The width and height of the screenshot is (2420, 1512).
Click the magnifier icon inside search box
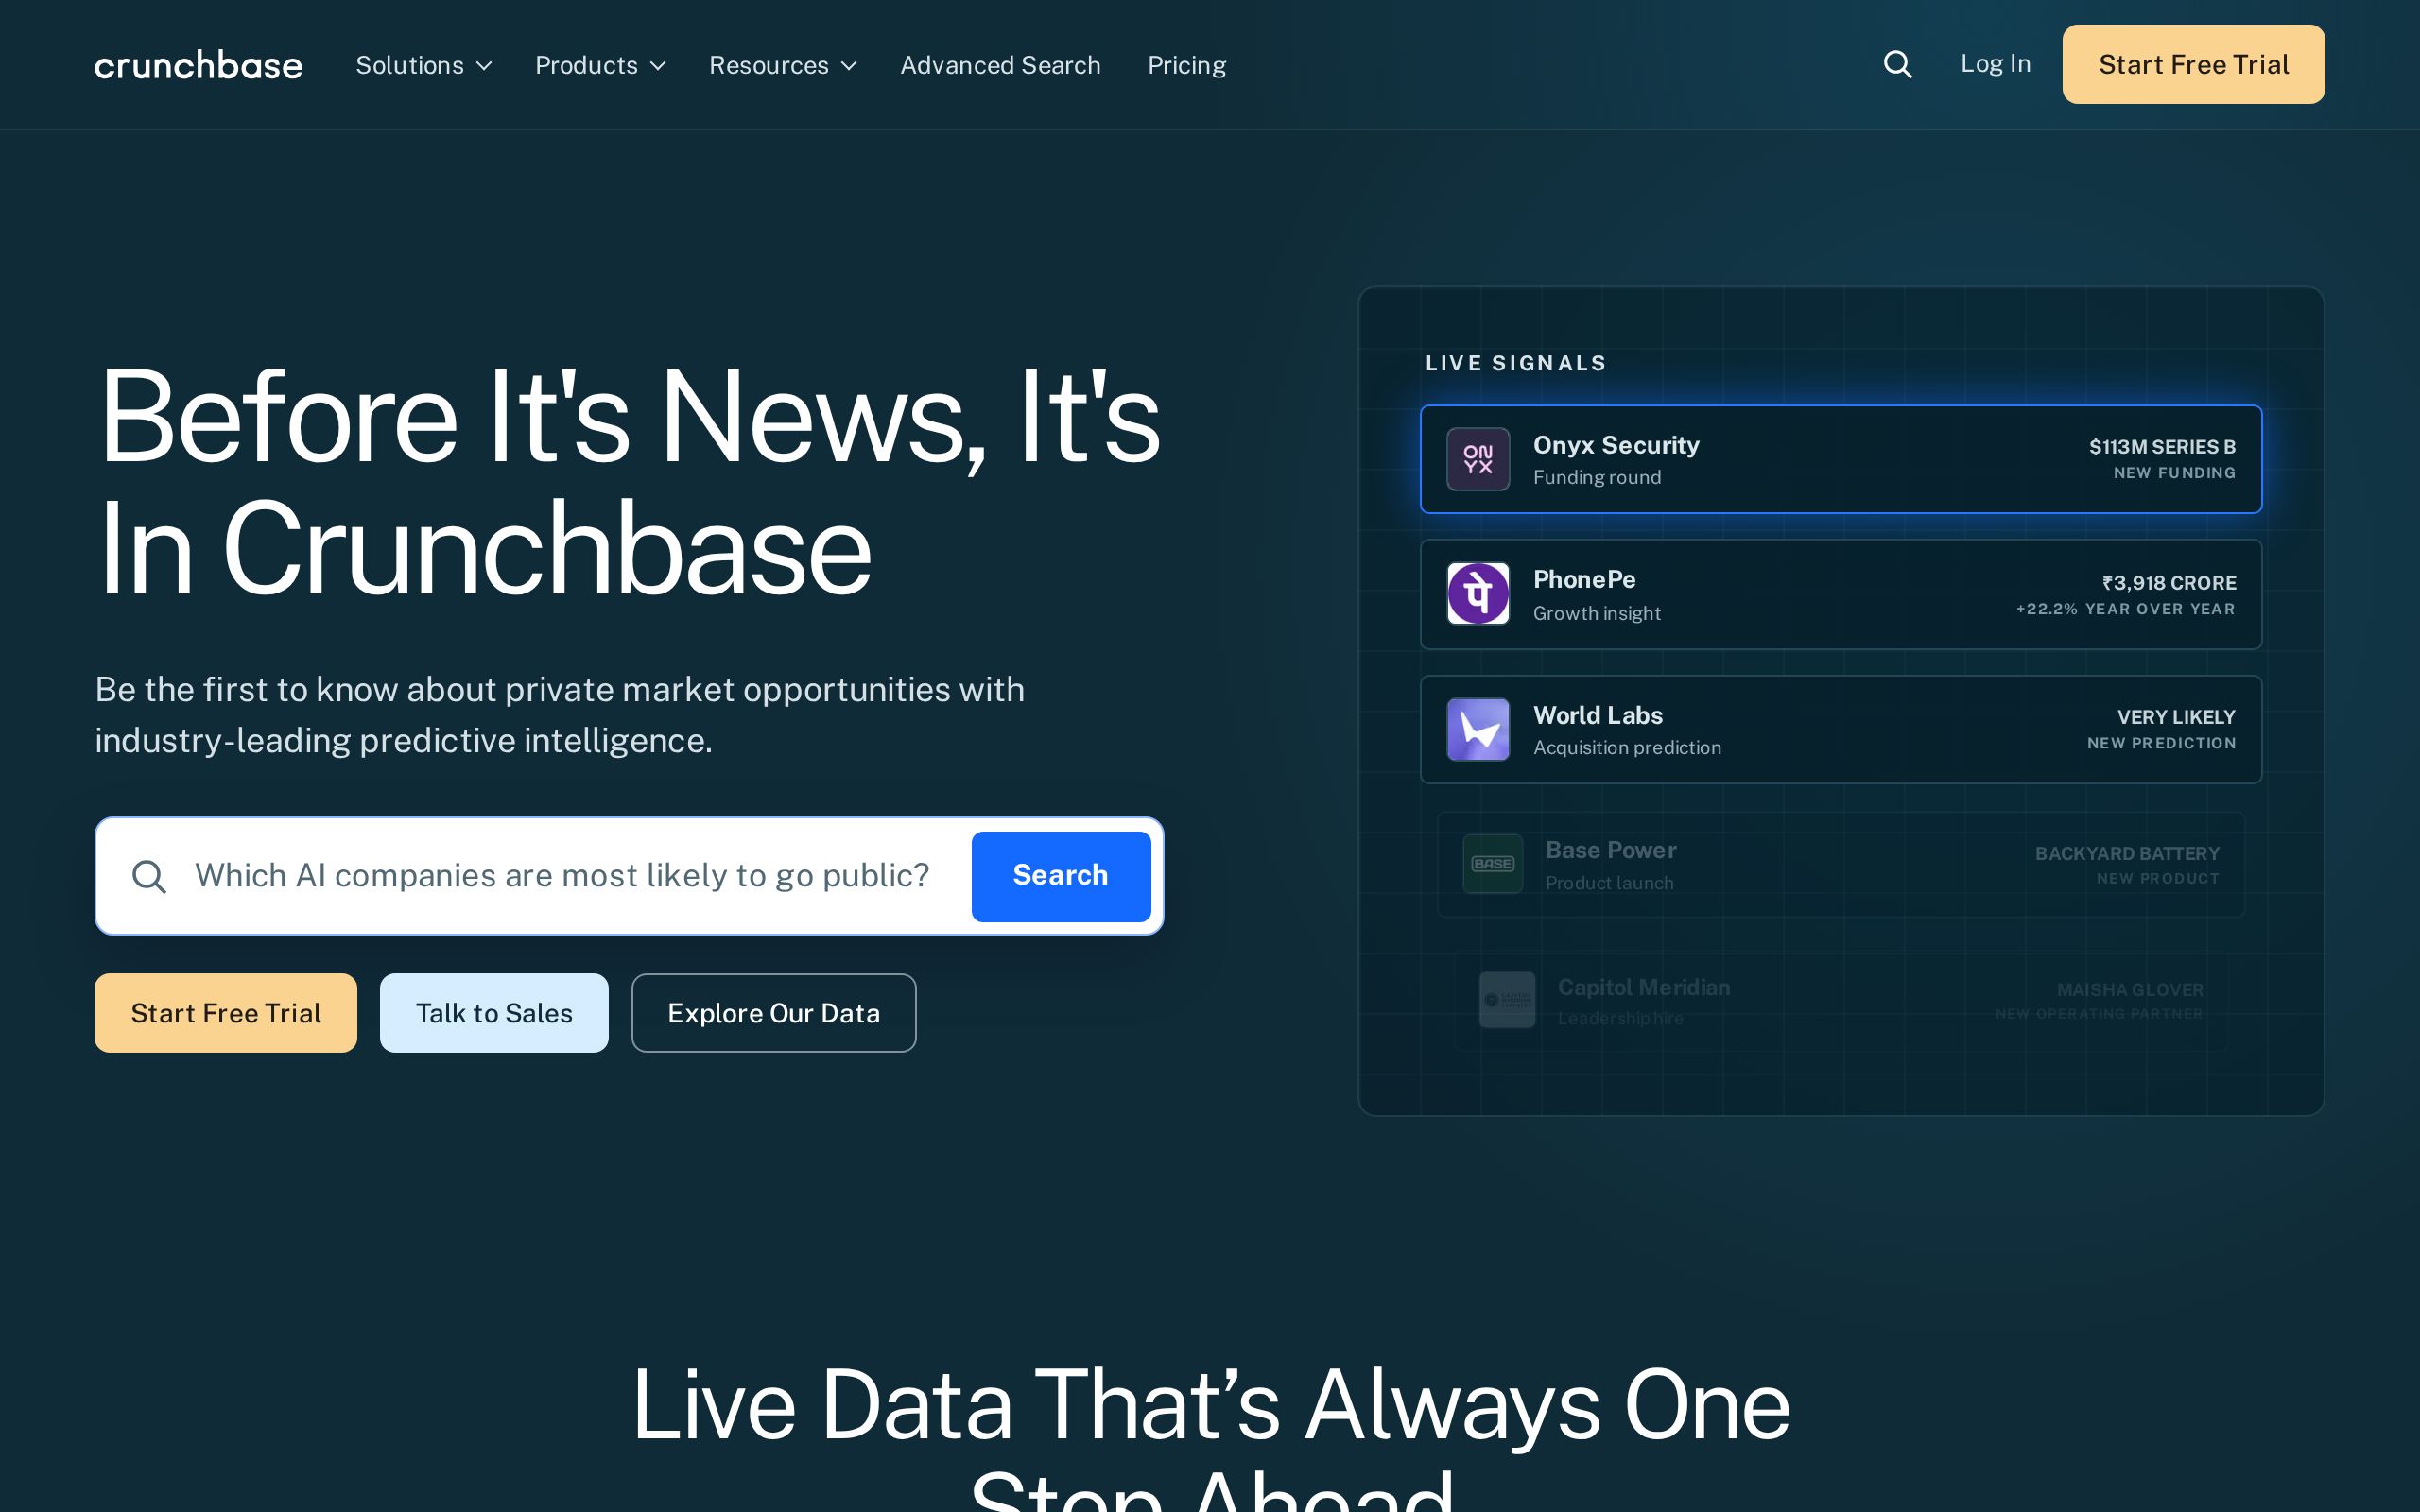pyautogui.click(x=149, y=876)
